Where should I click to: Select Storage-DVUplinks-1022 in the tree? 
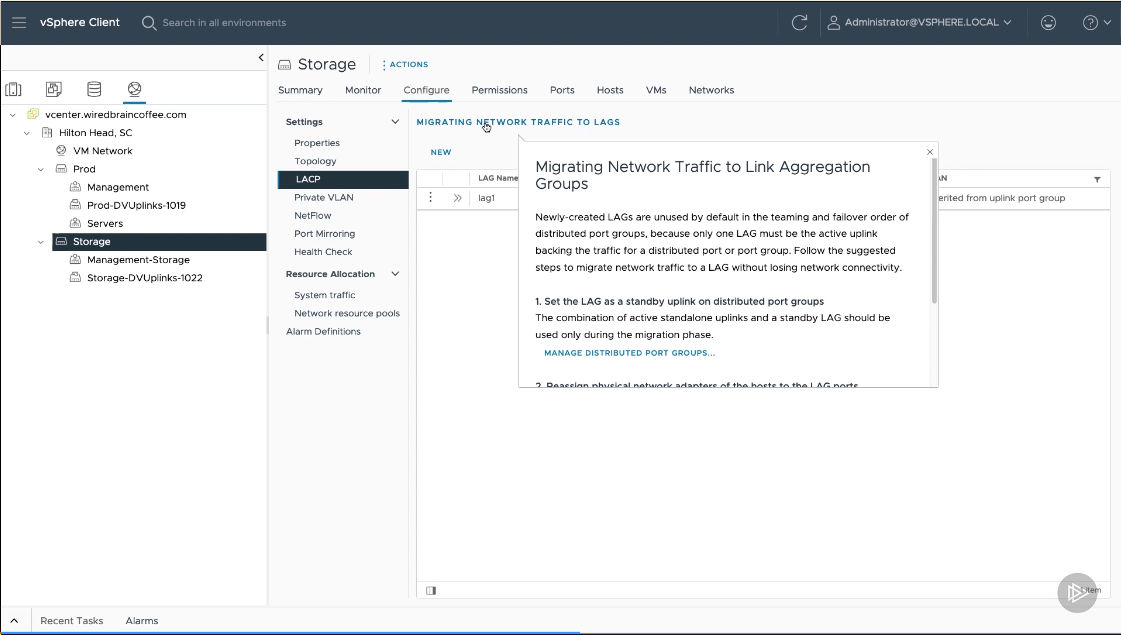click(144, 278)
